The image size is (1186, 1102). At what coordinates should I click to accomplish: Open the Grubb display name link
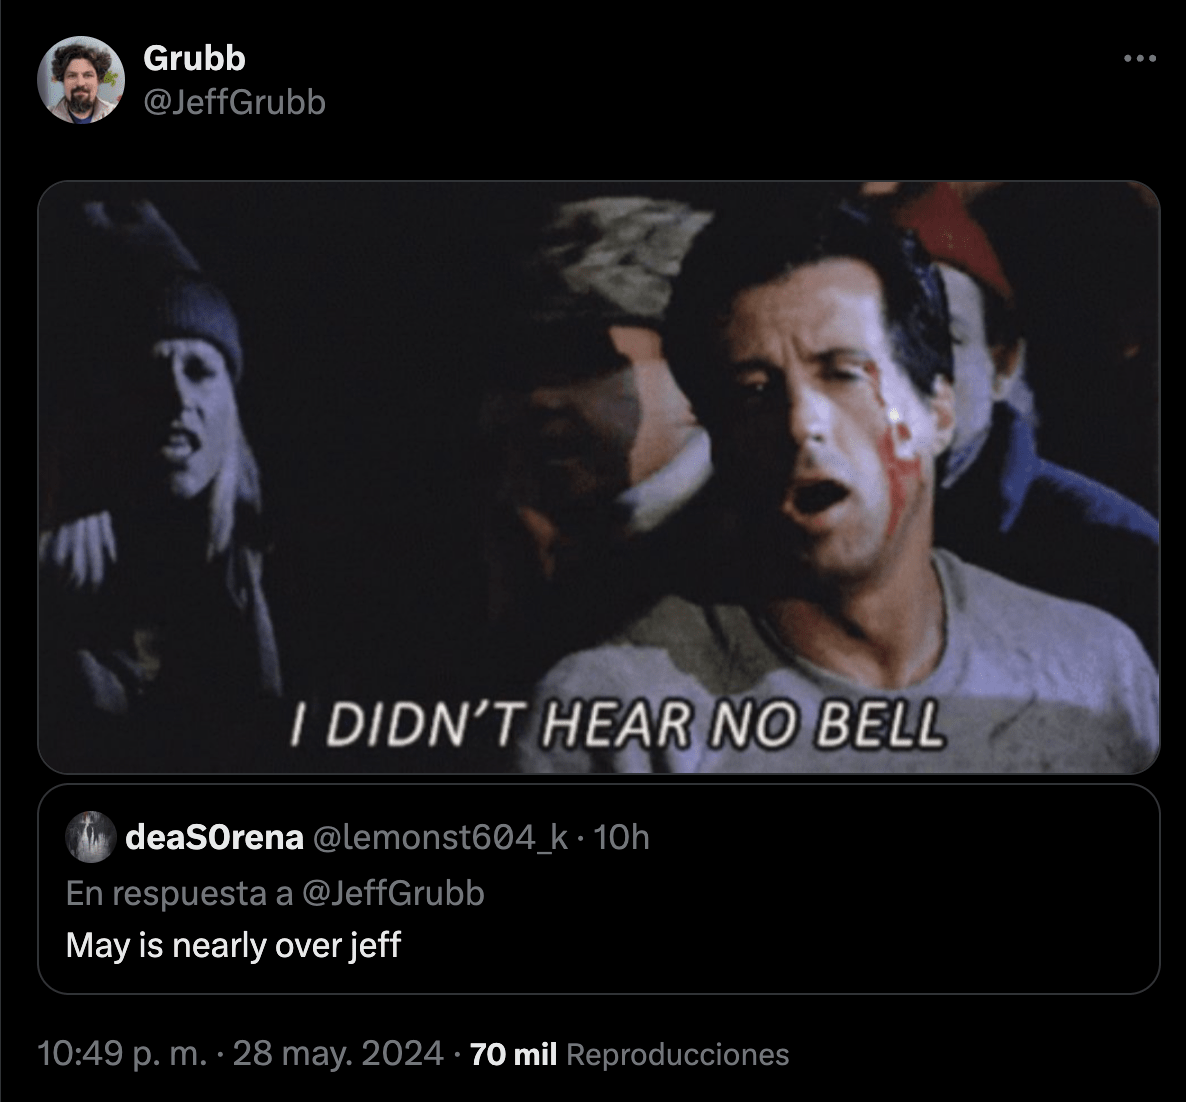click(x=194, y=58)
